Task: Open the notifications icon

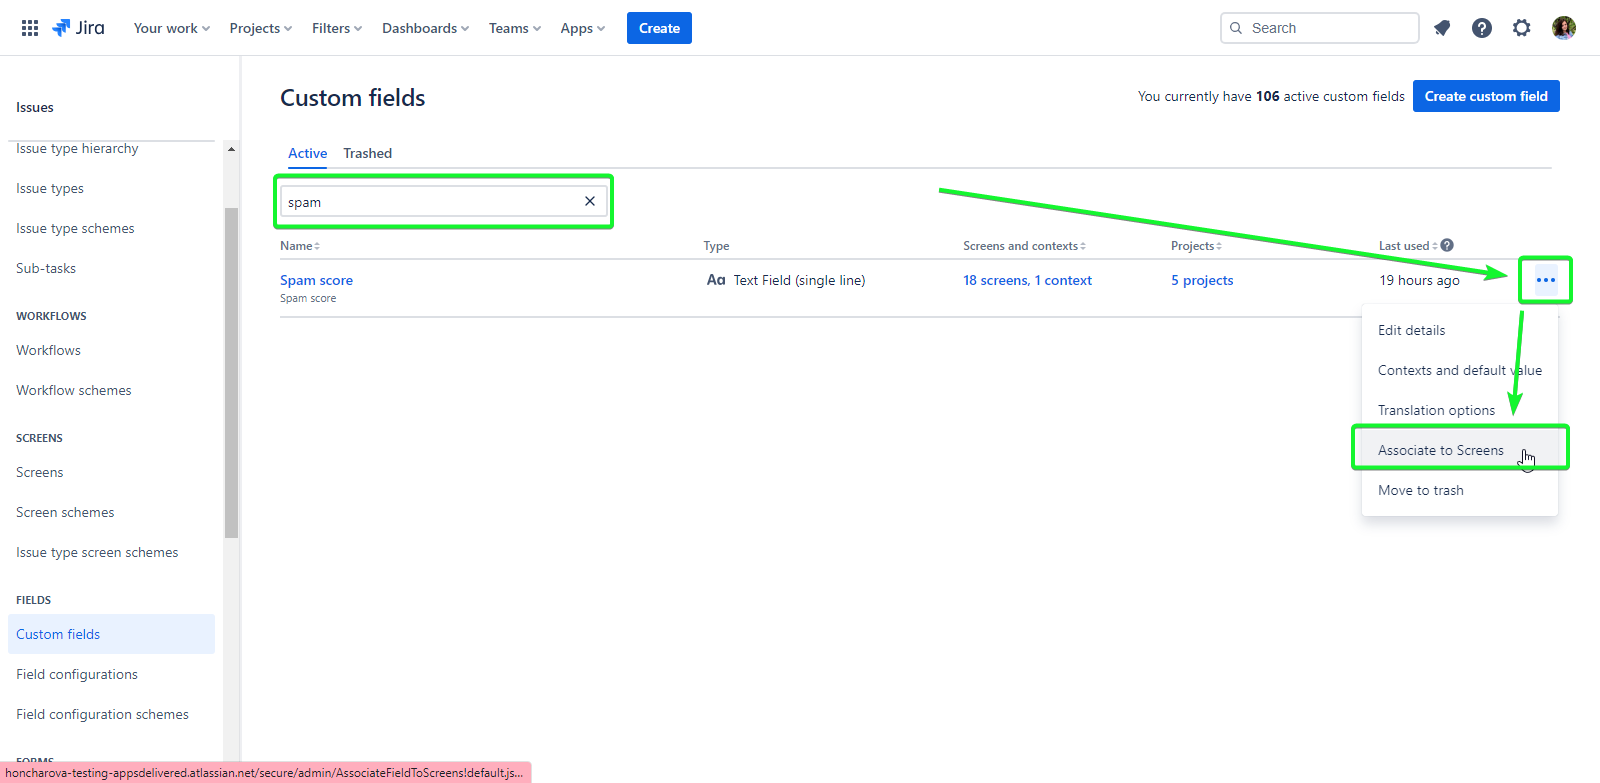Action: click(1442, 28)
